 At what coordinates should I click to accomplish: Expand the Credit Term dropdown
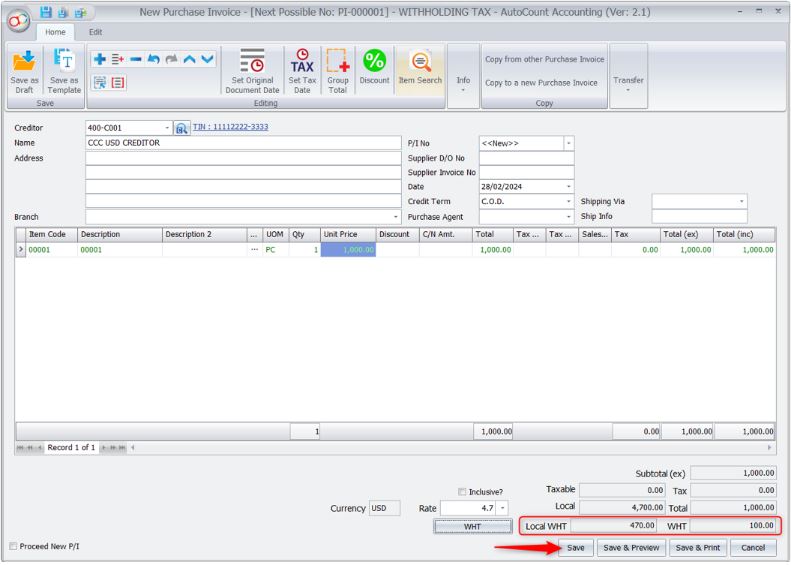569,201
